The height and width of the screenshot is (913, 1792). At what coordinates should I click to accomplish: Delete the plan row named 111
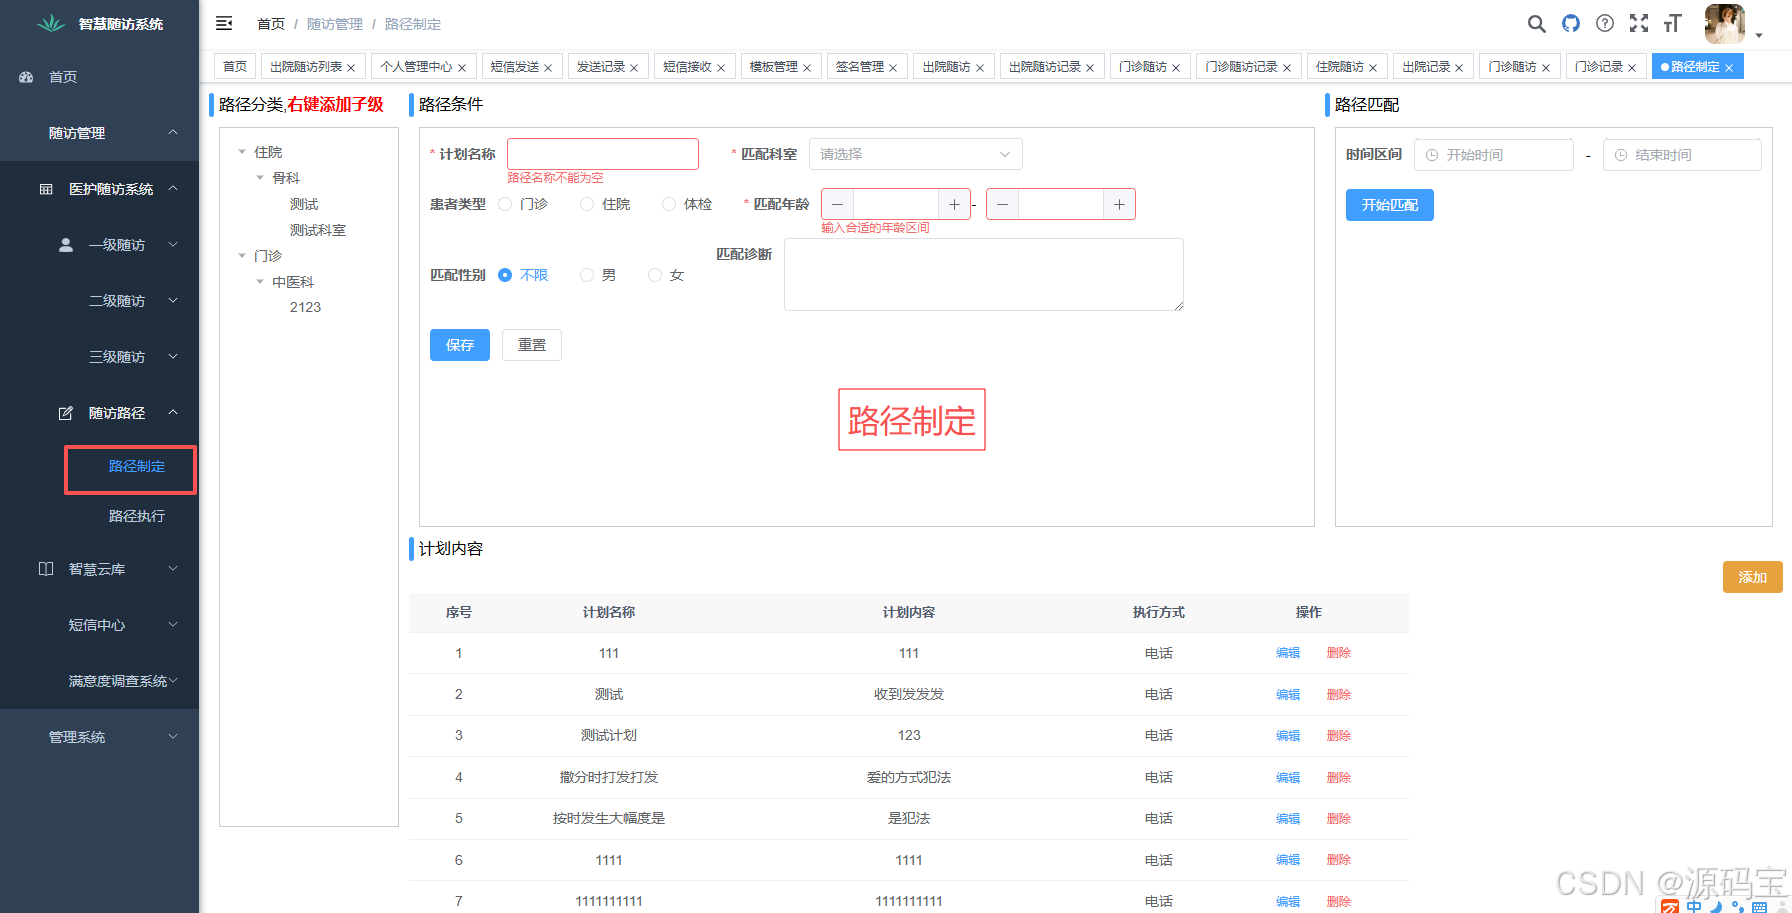click(1339, 653)
